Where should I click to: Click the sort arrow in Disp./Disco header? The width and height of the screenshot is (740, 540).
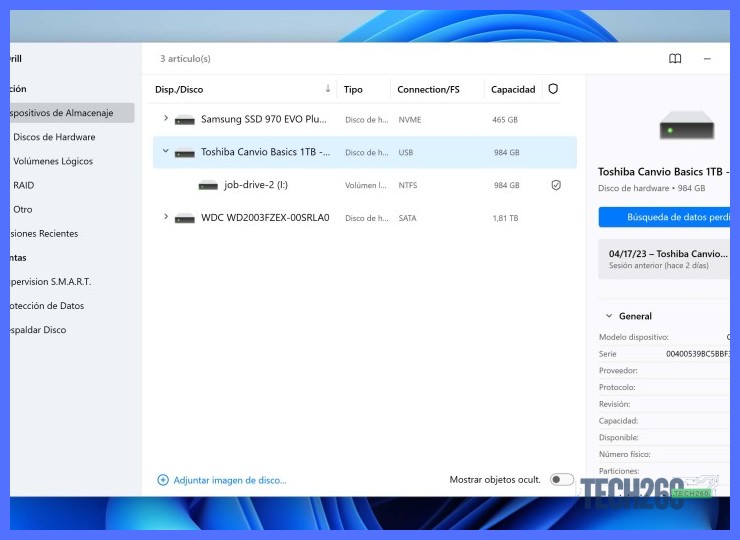point(328,89)
